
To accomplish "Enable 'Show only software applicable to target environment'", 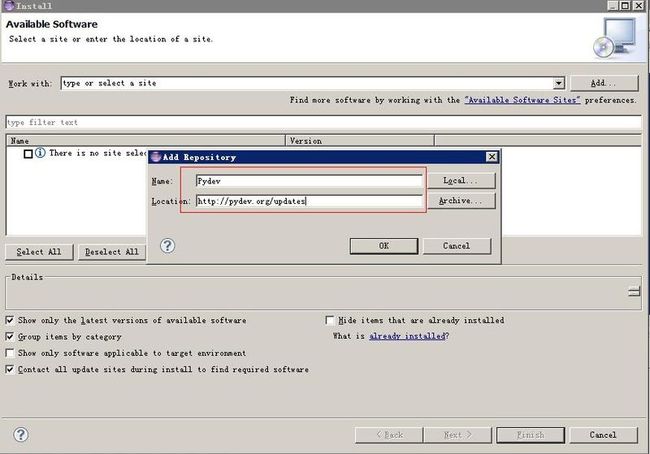I will point(10,353).
